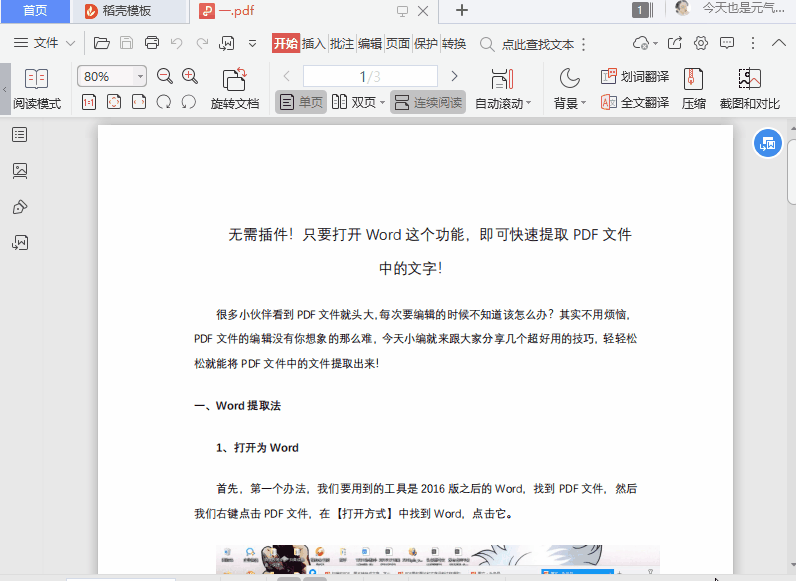
Task: Click Full Text Translate (全文翻译)
Action: (635, 103)
